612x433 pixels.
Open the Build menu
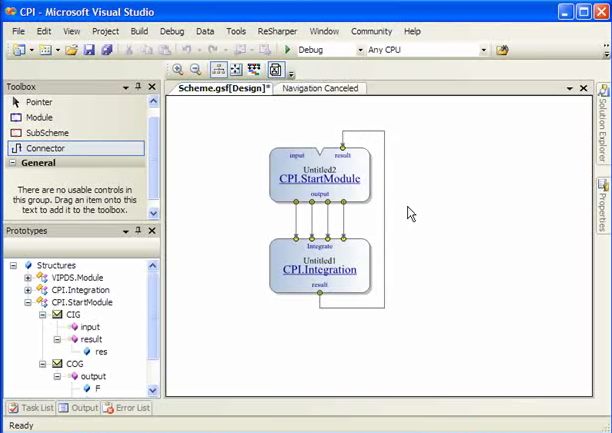point(139,32)
